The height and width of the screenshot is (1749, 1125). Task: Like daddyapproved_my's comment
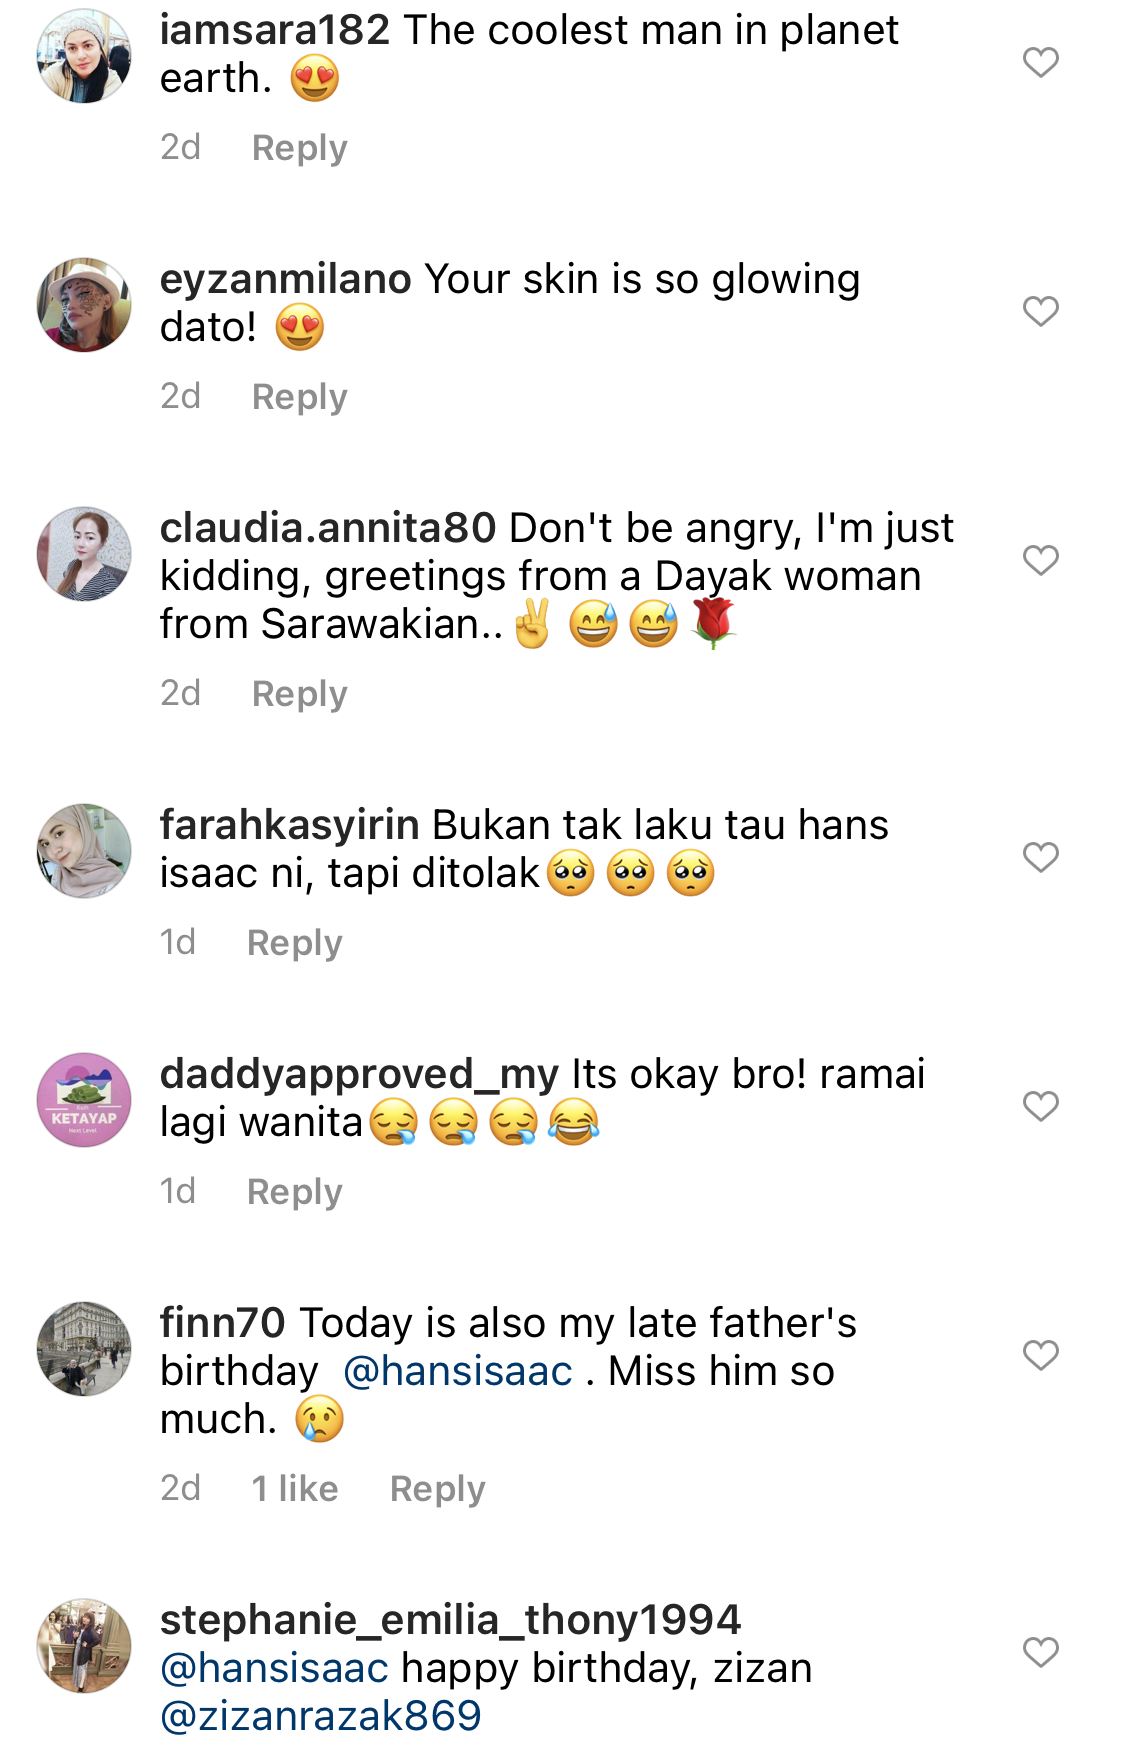[1040, 1106]
